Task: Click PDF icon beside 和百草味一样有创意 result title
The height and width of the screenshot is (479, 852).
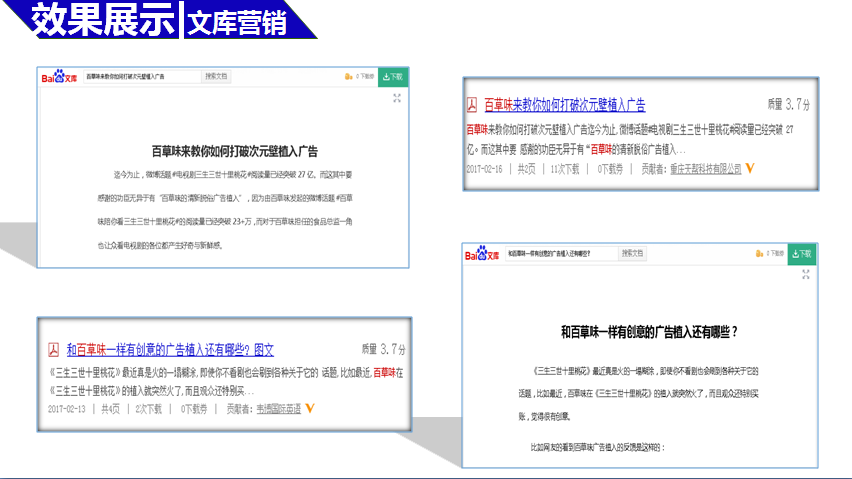Action: tap(53, 350)
